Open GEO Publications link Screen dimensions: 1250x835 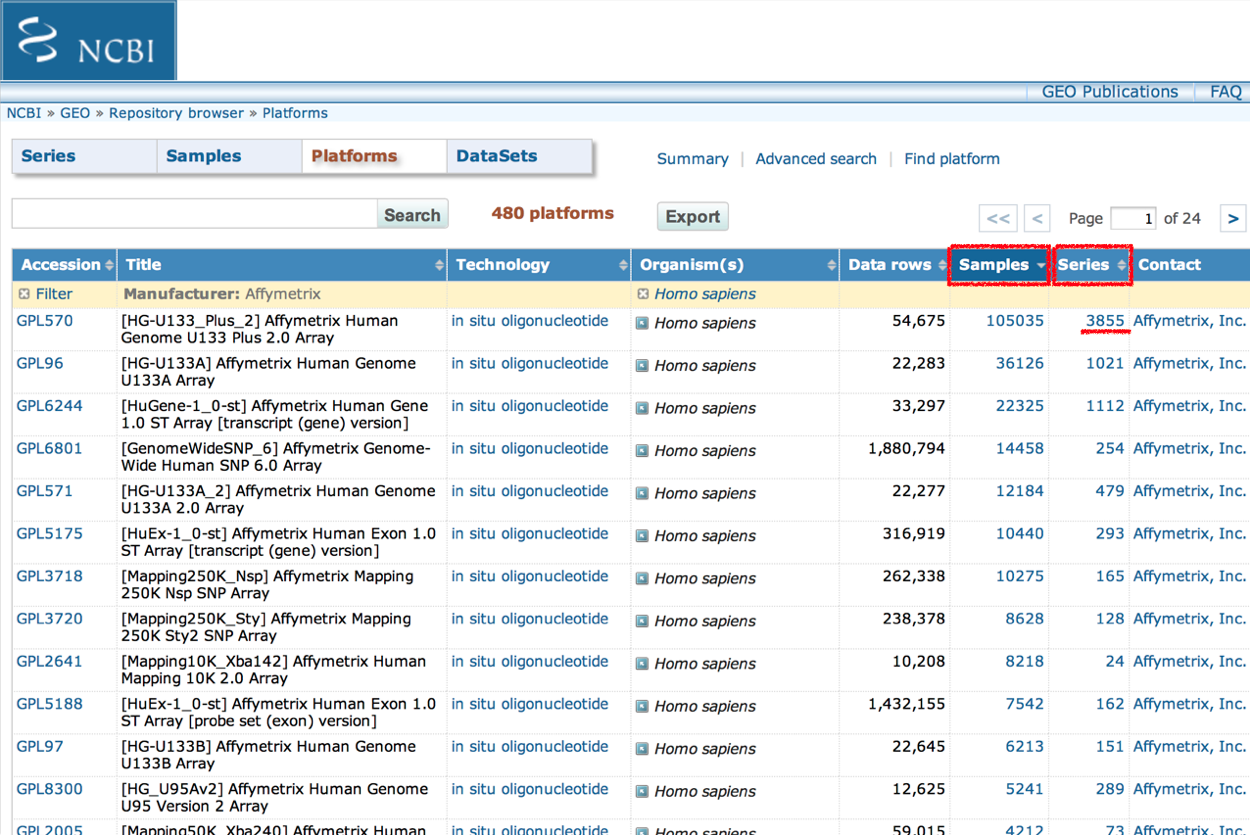pos(1110,92)
